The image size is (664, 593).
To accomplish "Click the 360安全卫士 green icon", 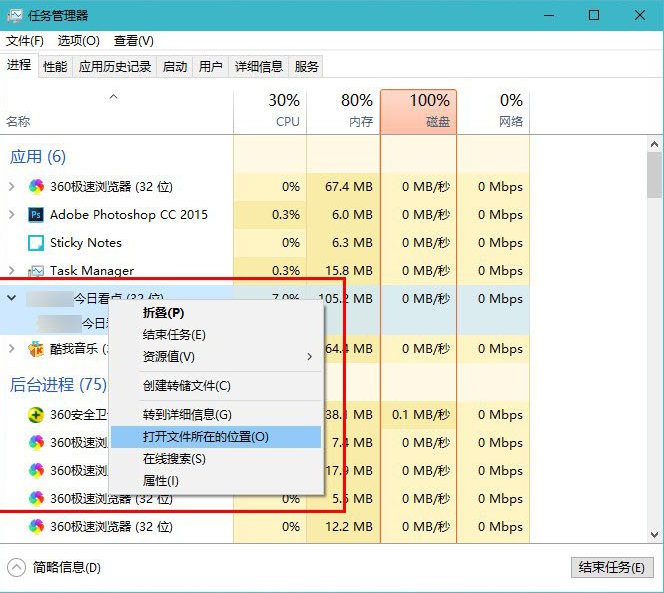I will tap(36, 415).
